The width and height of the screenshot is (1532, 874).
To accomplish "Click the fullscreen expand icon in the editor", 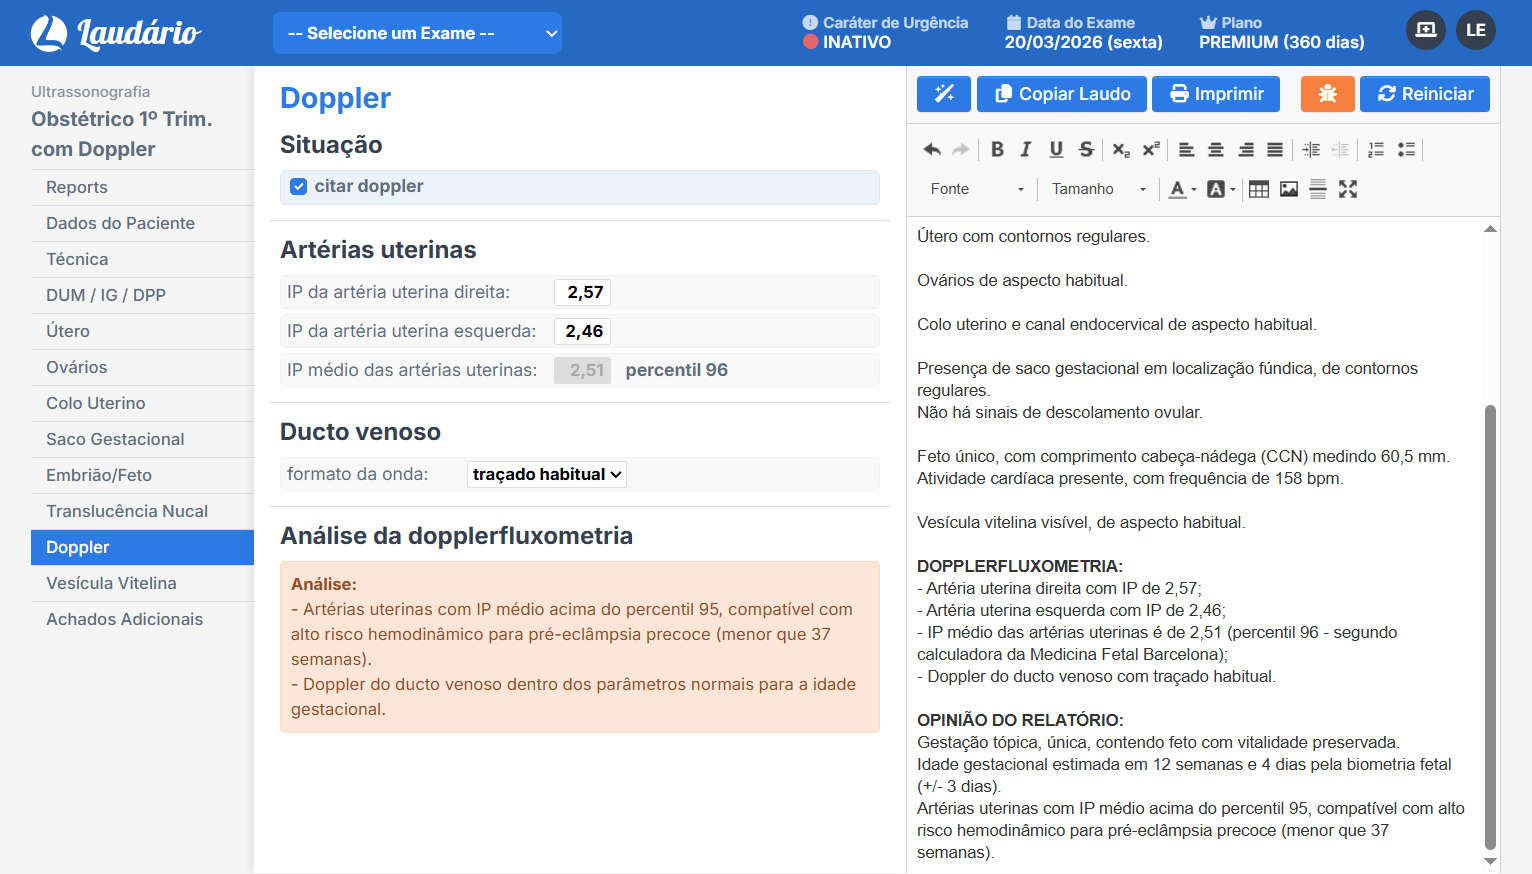I will click(1348, 188).
